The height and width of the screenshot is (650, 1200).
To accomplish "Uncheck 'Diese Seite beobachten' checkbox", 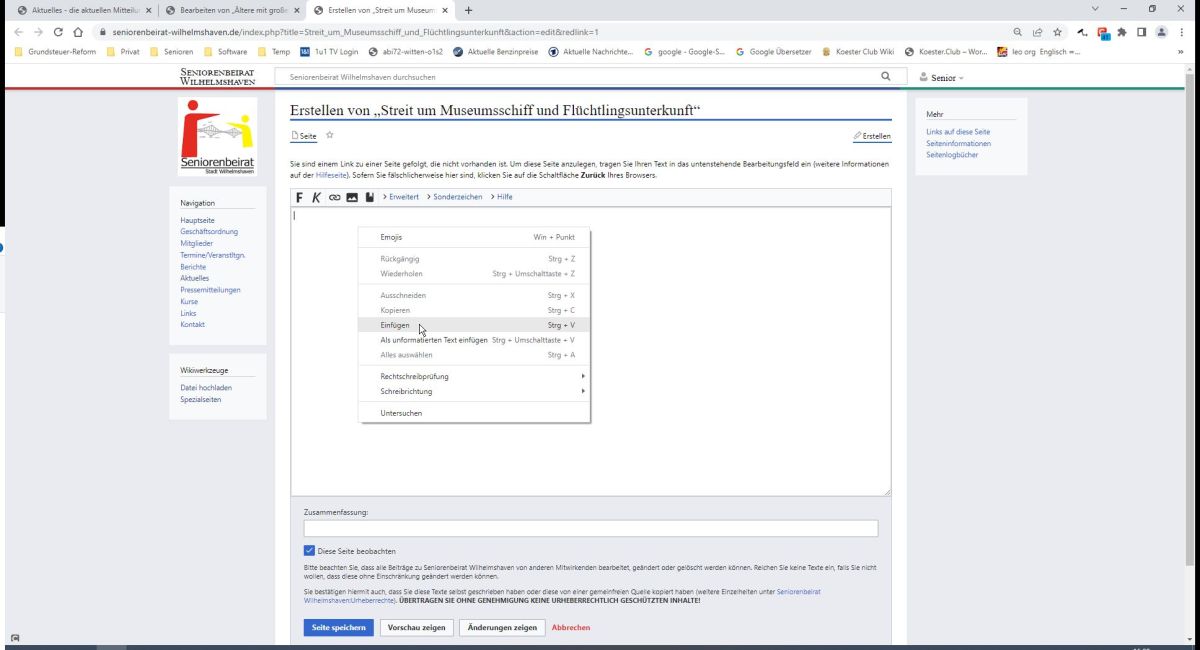I will (309, 551).
